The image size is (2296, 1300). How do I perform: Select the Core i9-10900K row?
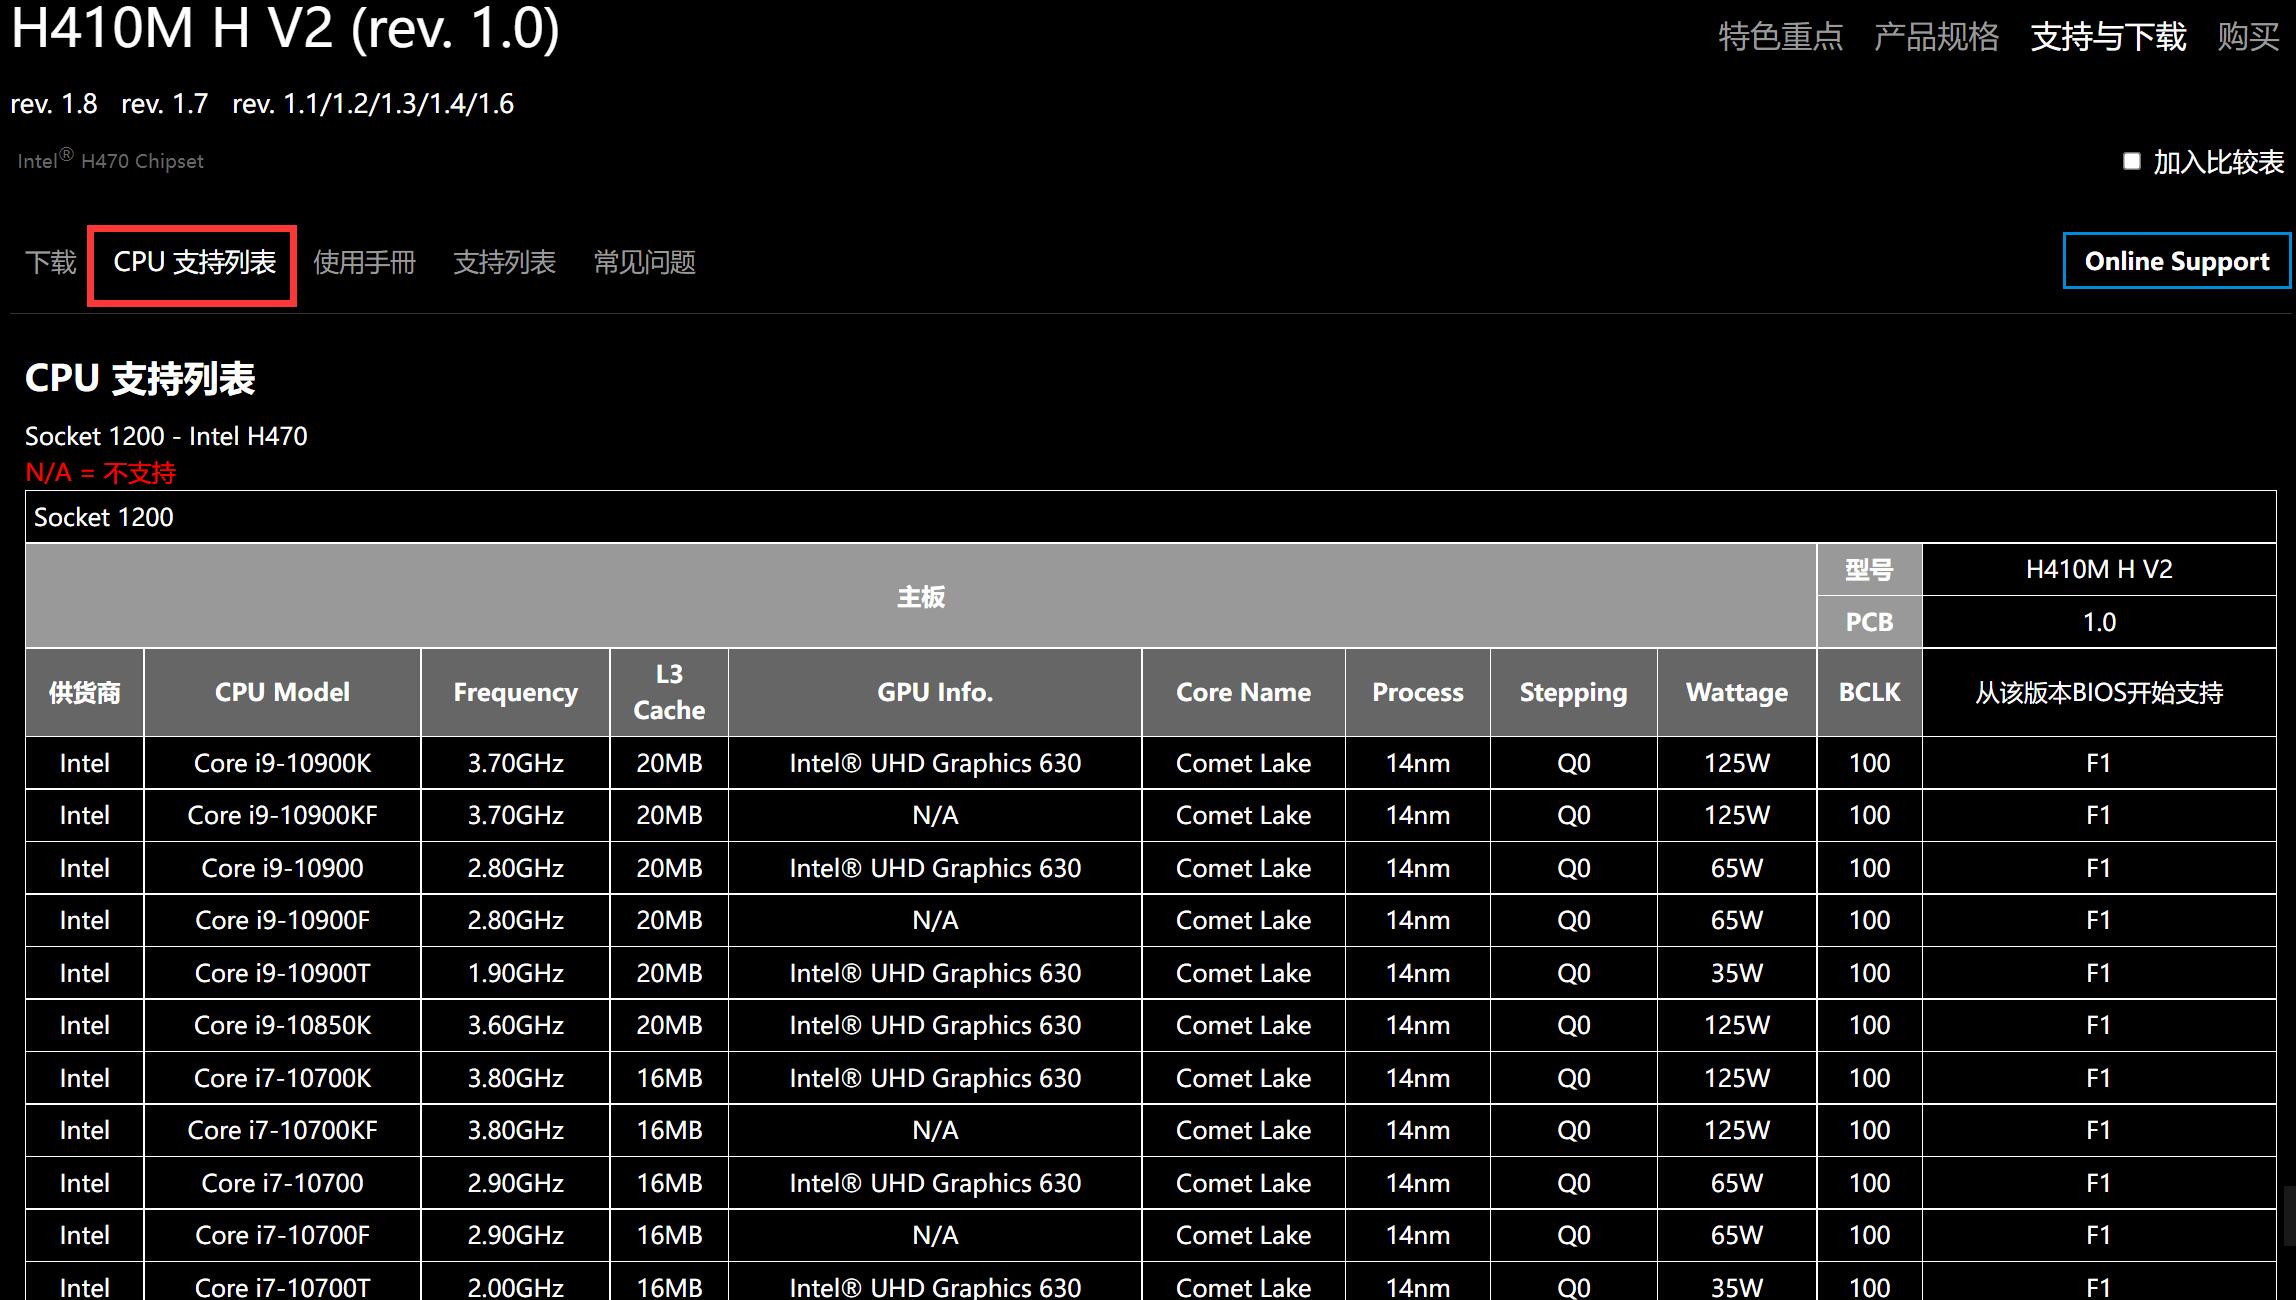282,763
